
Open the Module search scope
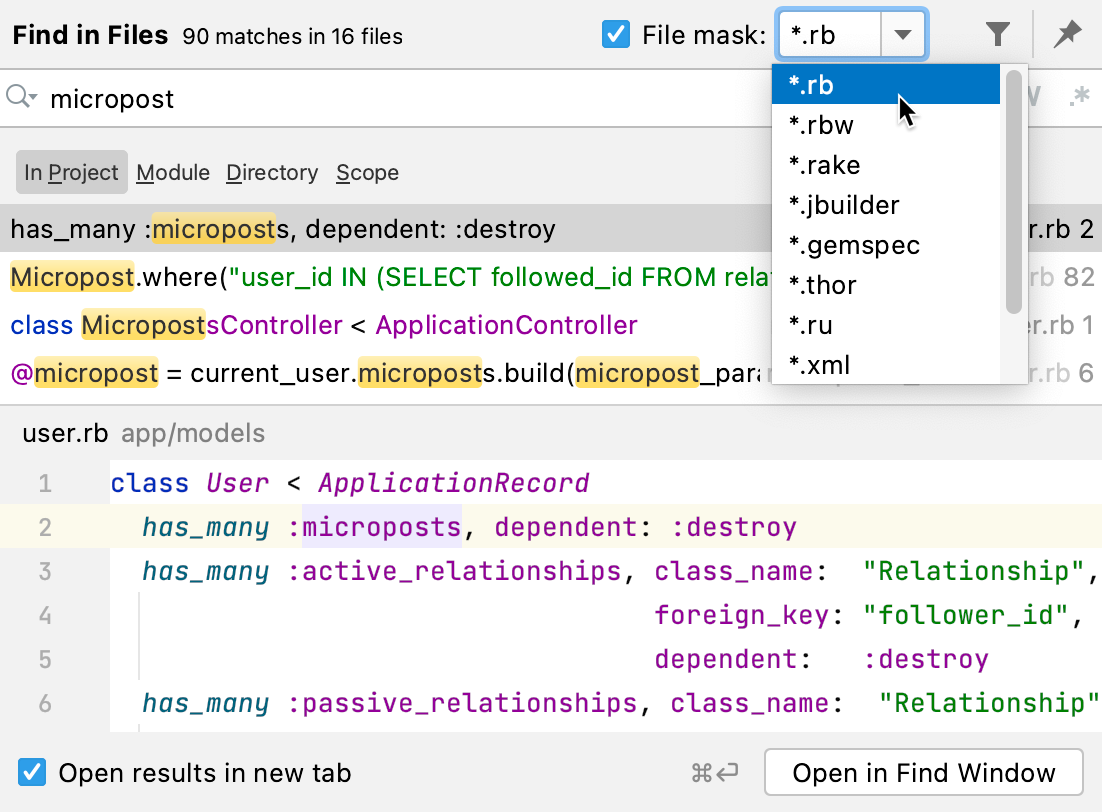[x=172, y=172]
